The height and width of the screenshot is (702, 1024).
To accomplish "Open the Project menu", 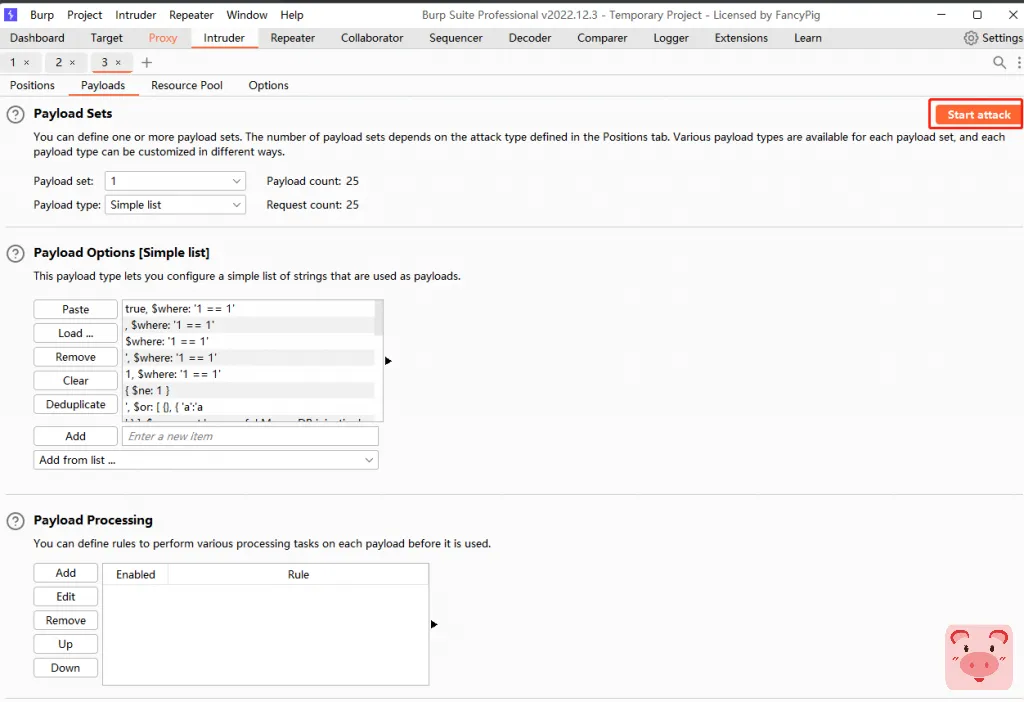I will (x=84, y=14).
